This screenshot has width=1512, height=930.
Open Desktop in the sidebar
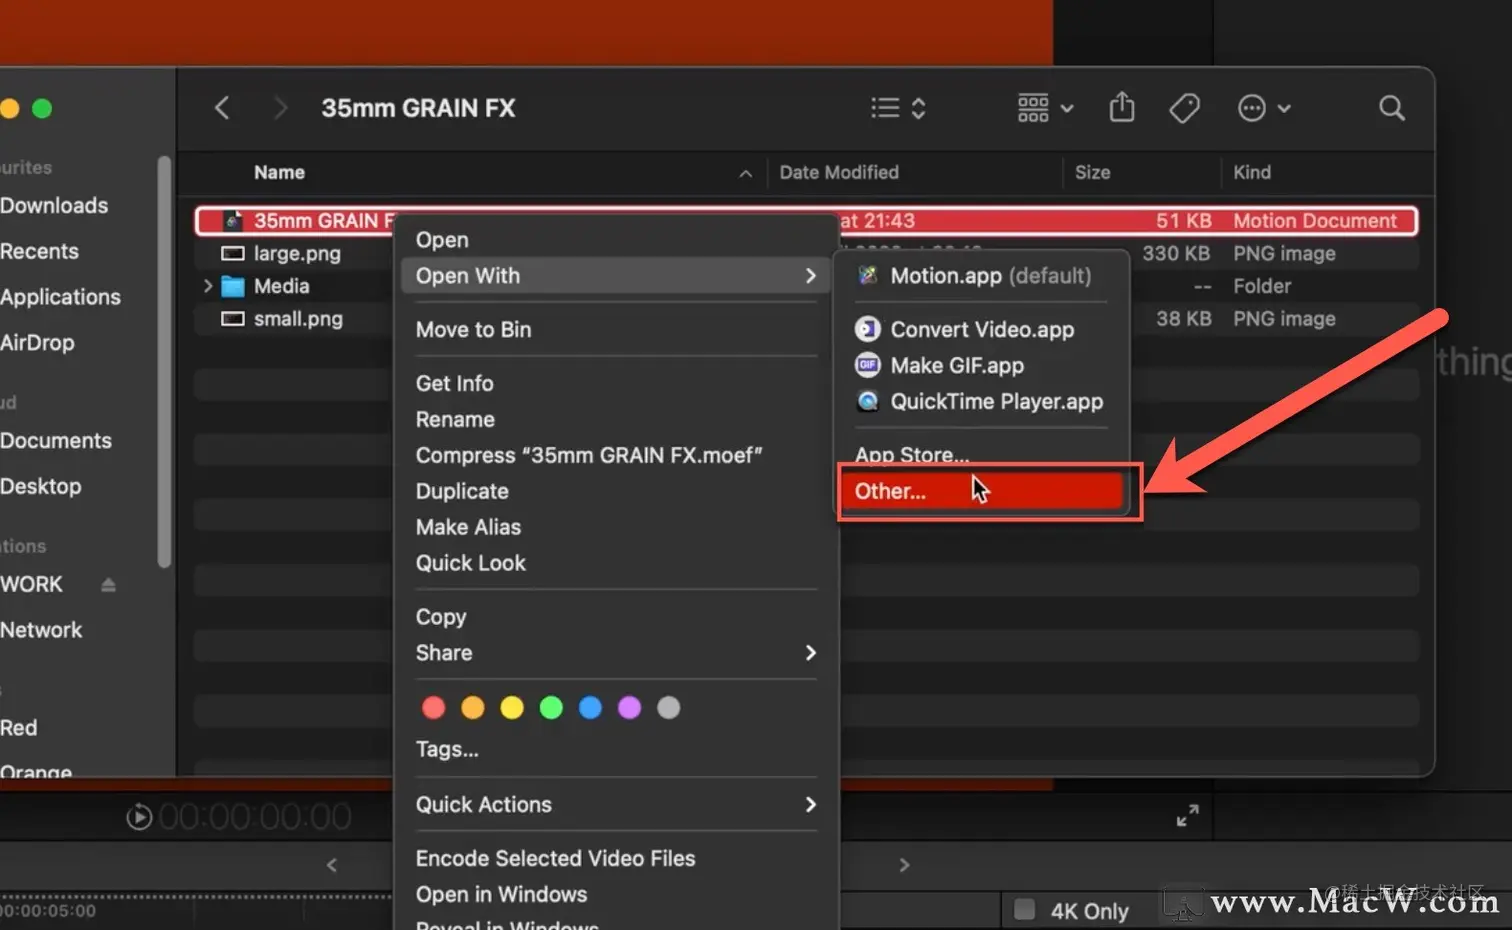coord(41,487)
